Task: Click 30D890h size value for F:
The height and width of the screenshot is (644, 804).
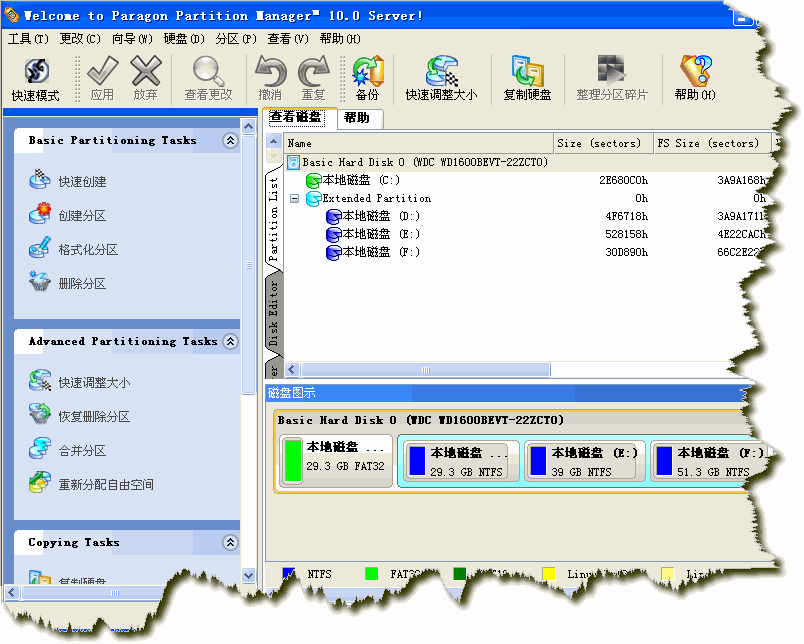Action: click(627, 252)
